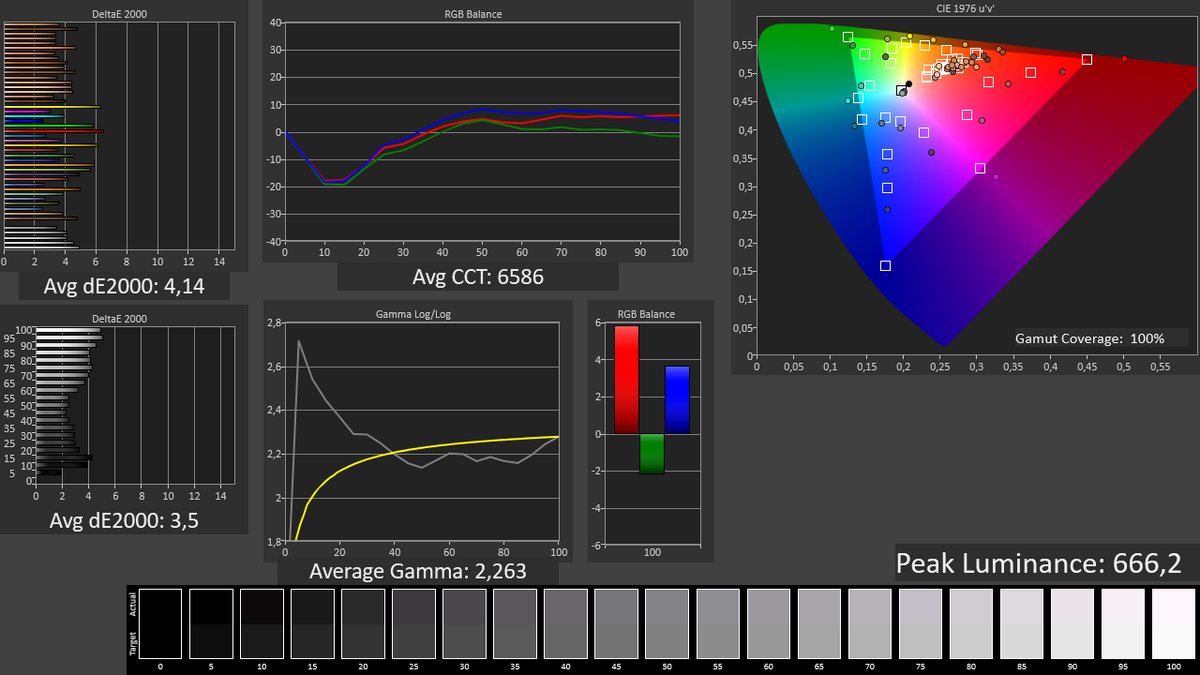The width and height of the screenshot is (1200, 675).
Task: Click the blue bar in RGB Balance bar chart
Action: tap(677, 400)
